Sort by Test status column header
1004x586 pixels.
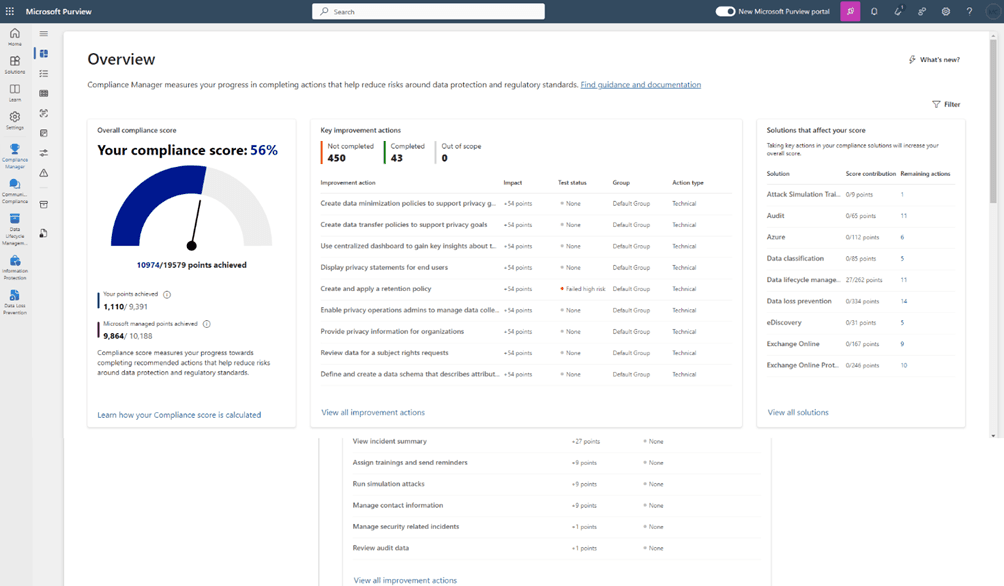click(572, 183)
